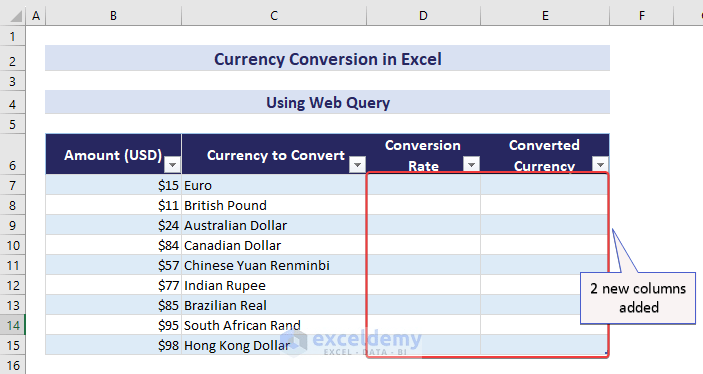Open the Currency to Convert filter dropdown

click(357, 165)
